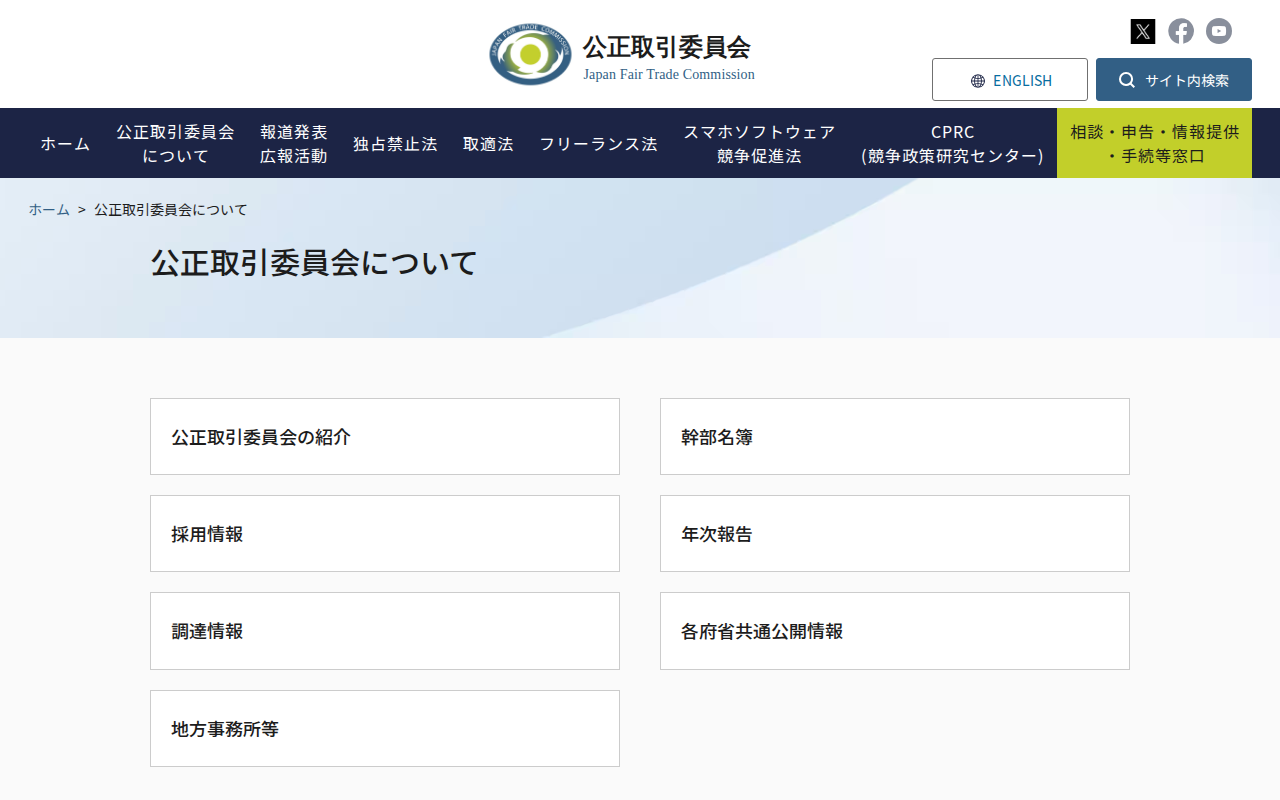Click the JFTC logo emblem
Screen dimensions: 1280x800
pyautogui.click(x=530, y=54)
